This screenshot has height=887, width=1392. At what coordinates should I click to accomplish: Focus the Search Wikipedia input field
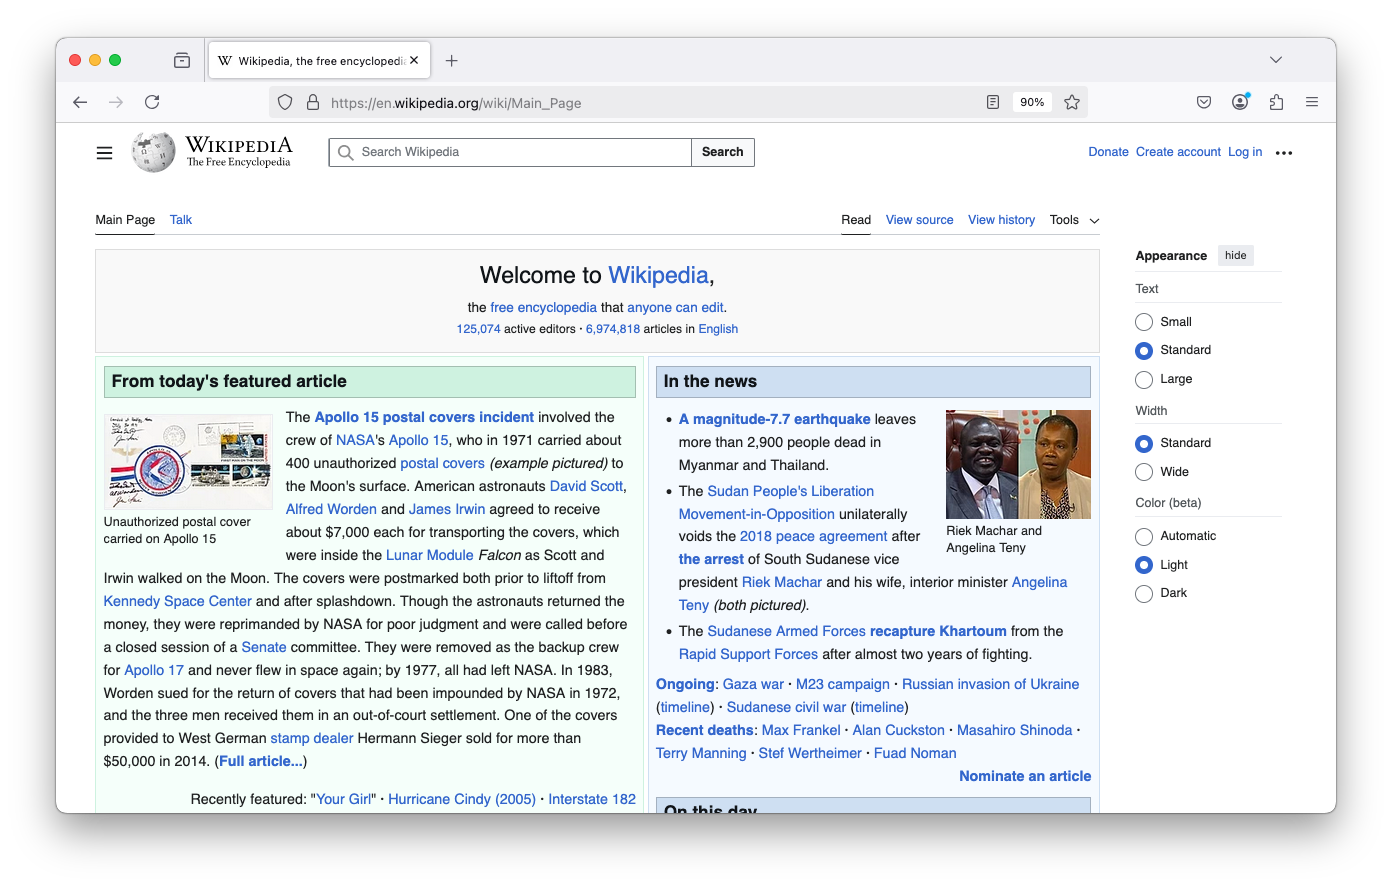click(x=510, y=152)
